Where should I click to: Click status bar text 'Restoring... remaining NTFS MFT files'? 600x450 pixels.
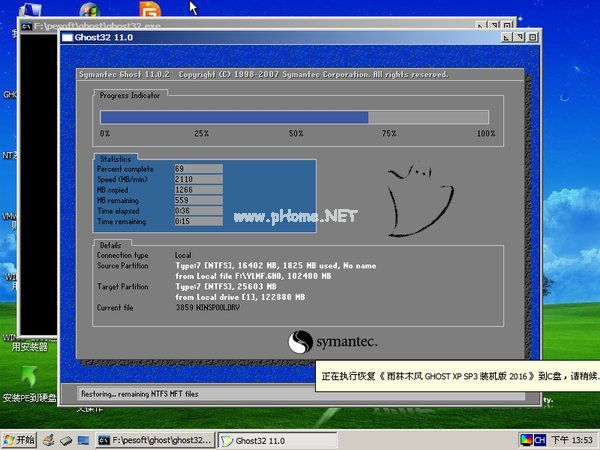click(140, 394)
